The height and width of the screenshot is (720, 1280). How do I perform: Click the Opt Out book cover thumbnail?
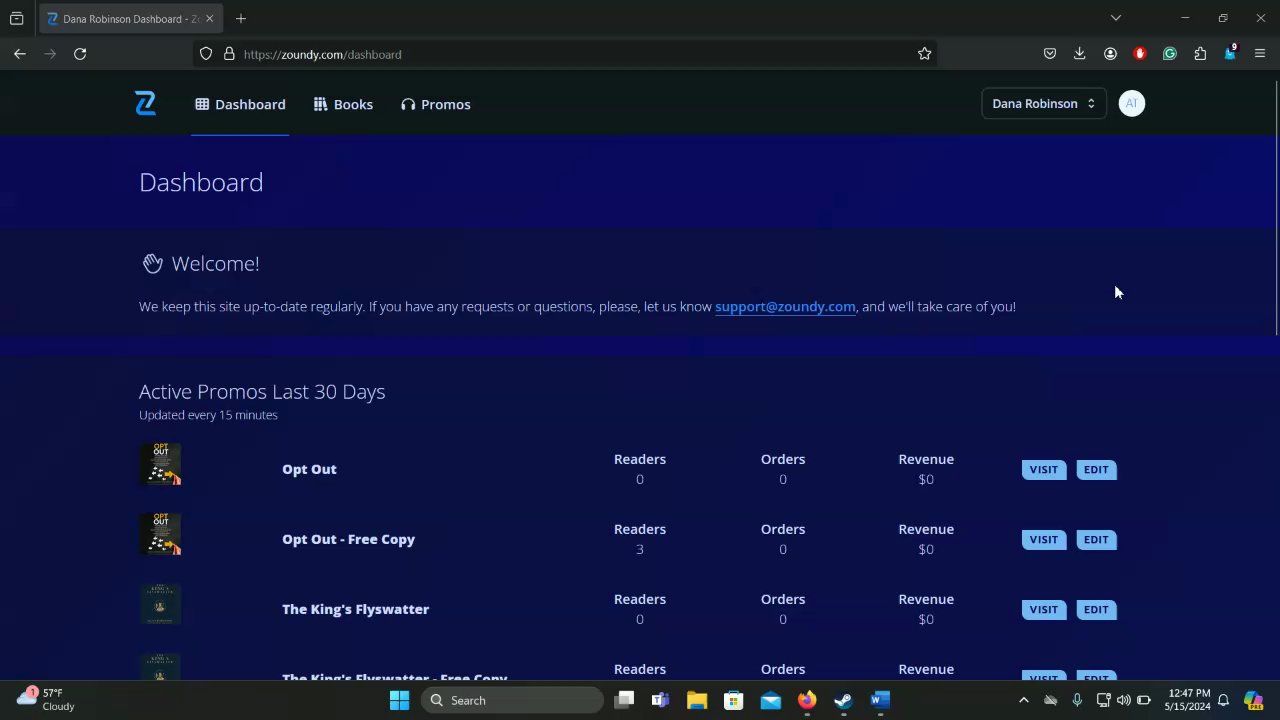[x=160, y=465]
